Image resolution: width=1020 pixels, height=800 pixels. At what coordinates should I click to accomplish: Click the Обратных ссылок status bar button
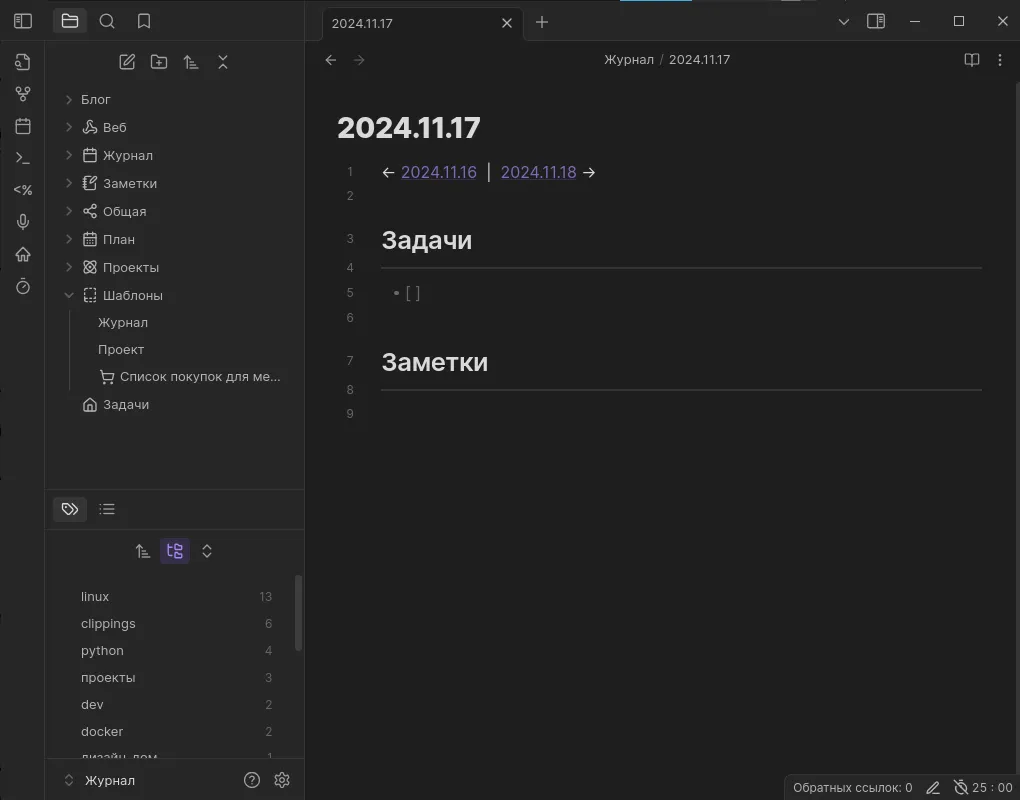click(x=852, y=787)
